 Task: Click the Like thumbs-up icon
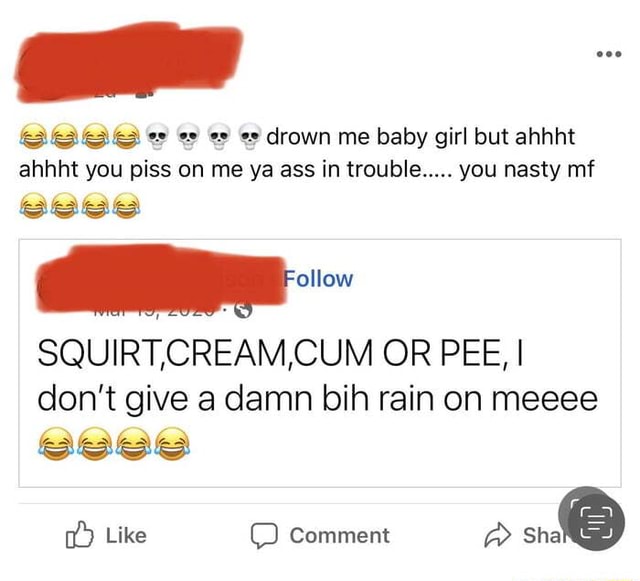pyautogui.click(x=79, y=534)
